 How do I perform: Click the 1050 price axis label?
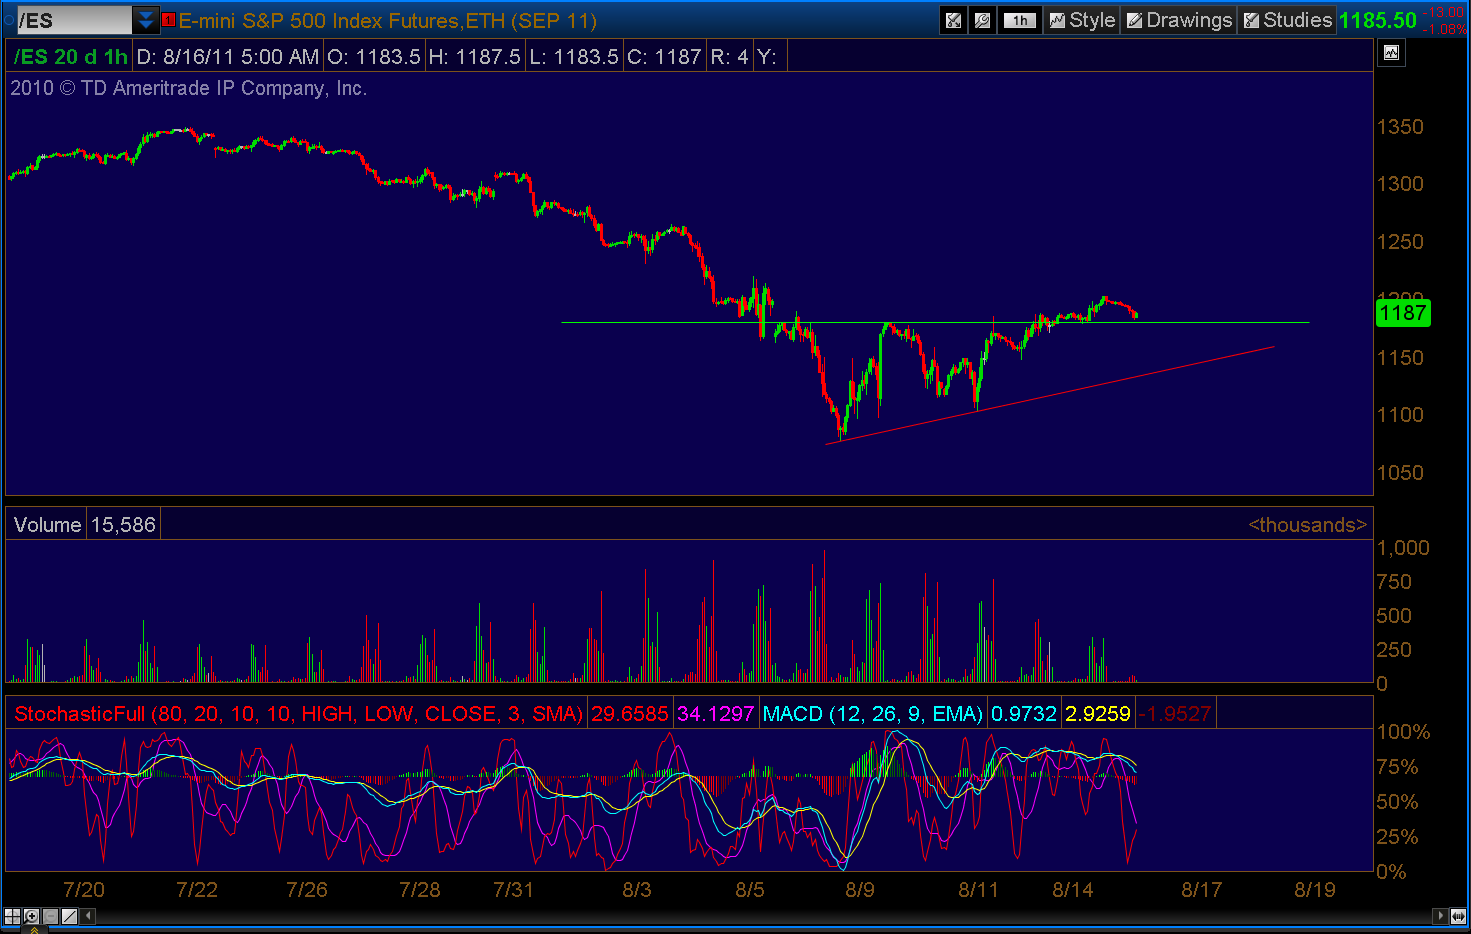tap(1400, 473)
